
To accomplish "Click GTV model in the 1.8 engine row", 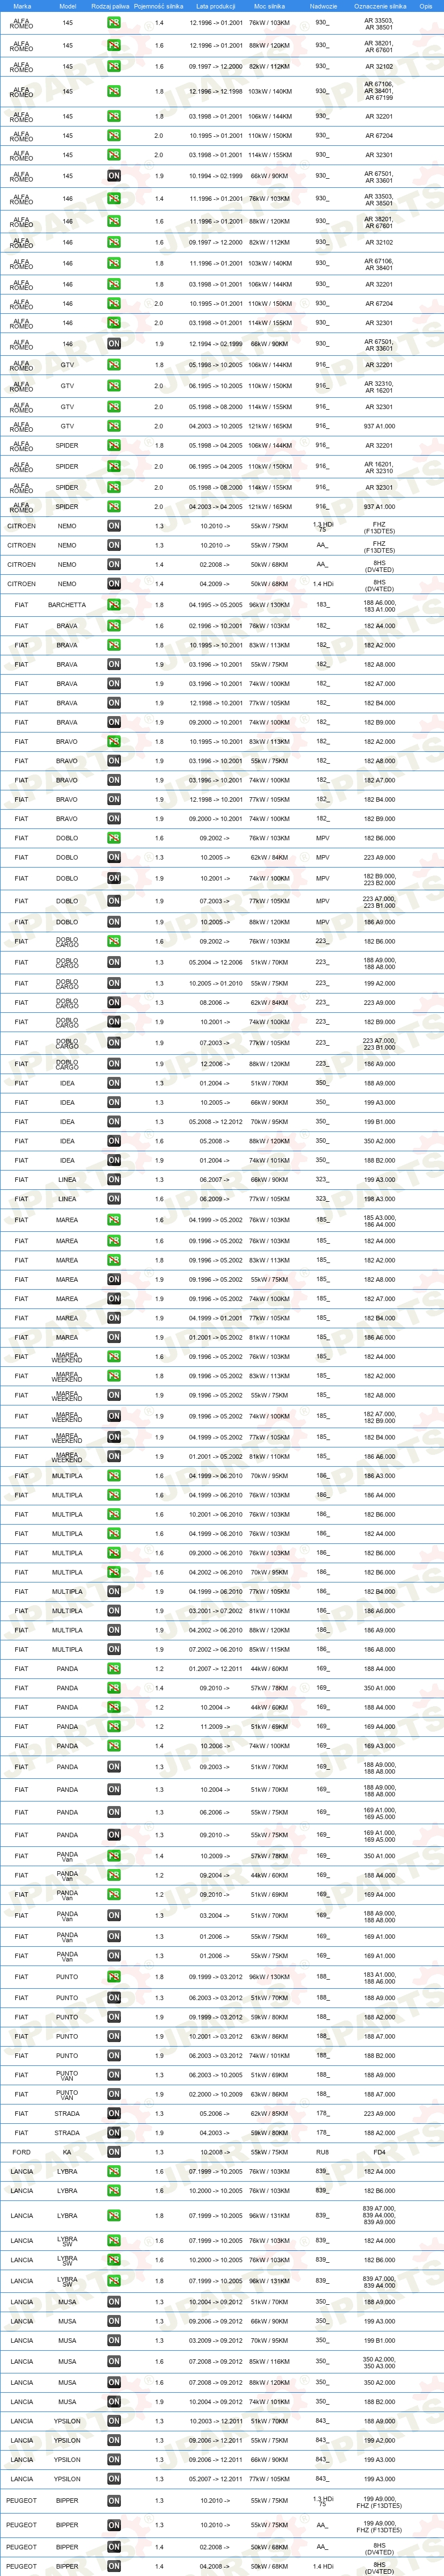I will tap(67, 365).
